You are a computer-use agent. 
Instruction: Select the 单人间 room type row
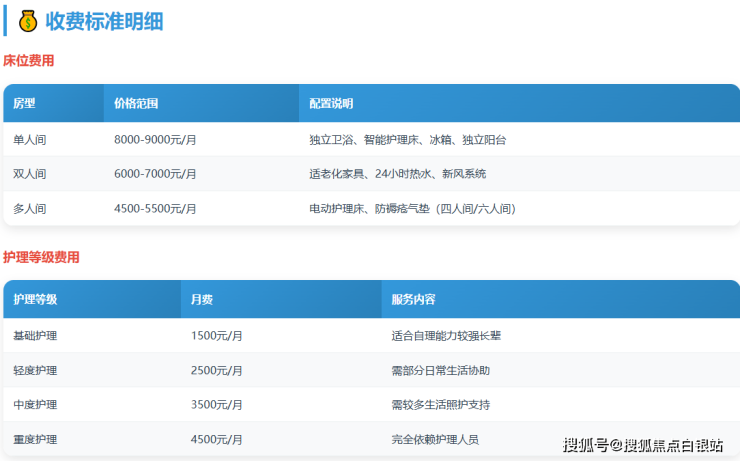30,140
